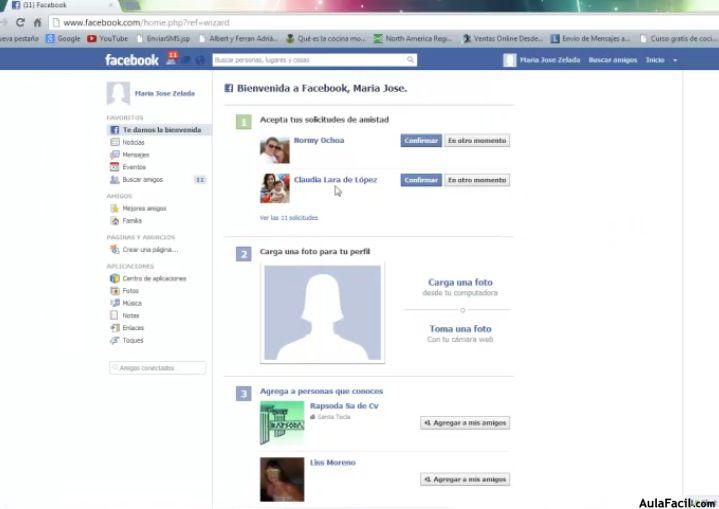Open Google bookmark in bookmarks bar
The height and width of the screenshot is (509, 719).
(x=63, y=39)
